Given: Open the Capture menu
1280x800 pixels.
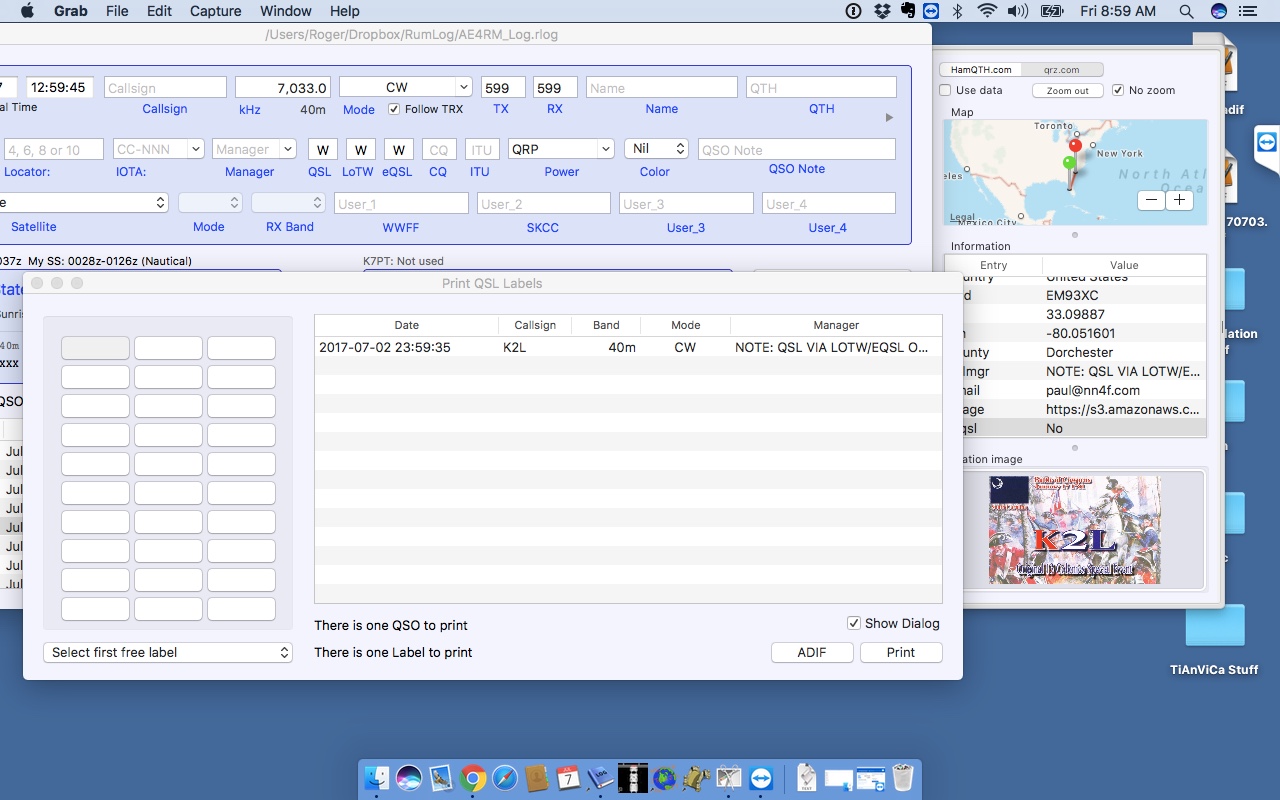Looking at the screenshot, I should point(215,11).
